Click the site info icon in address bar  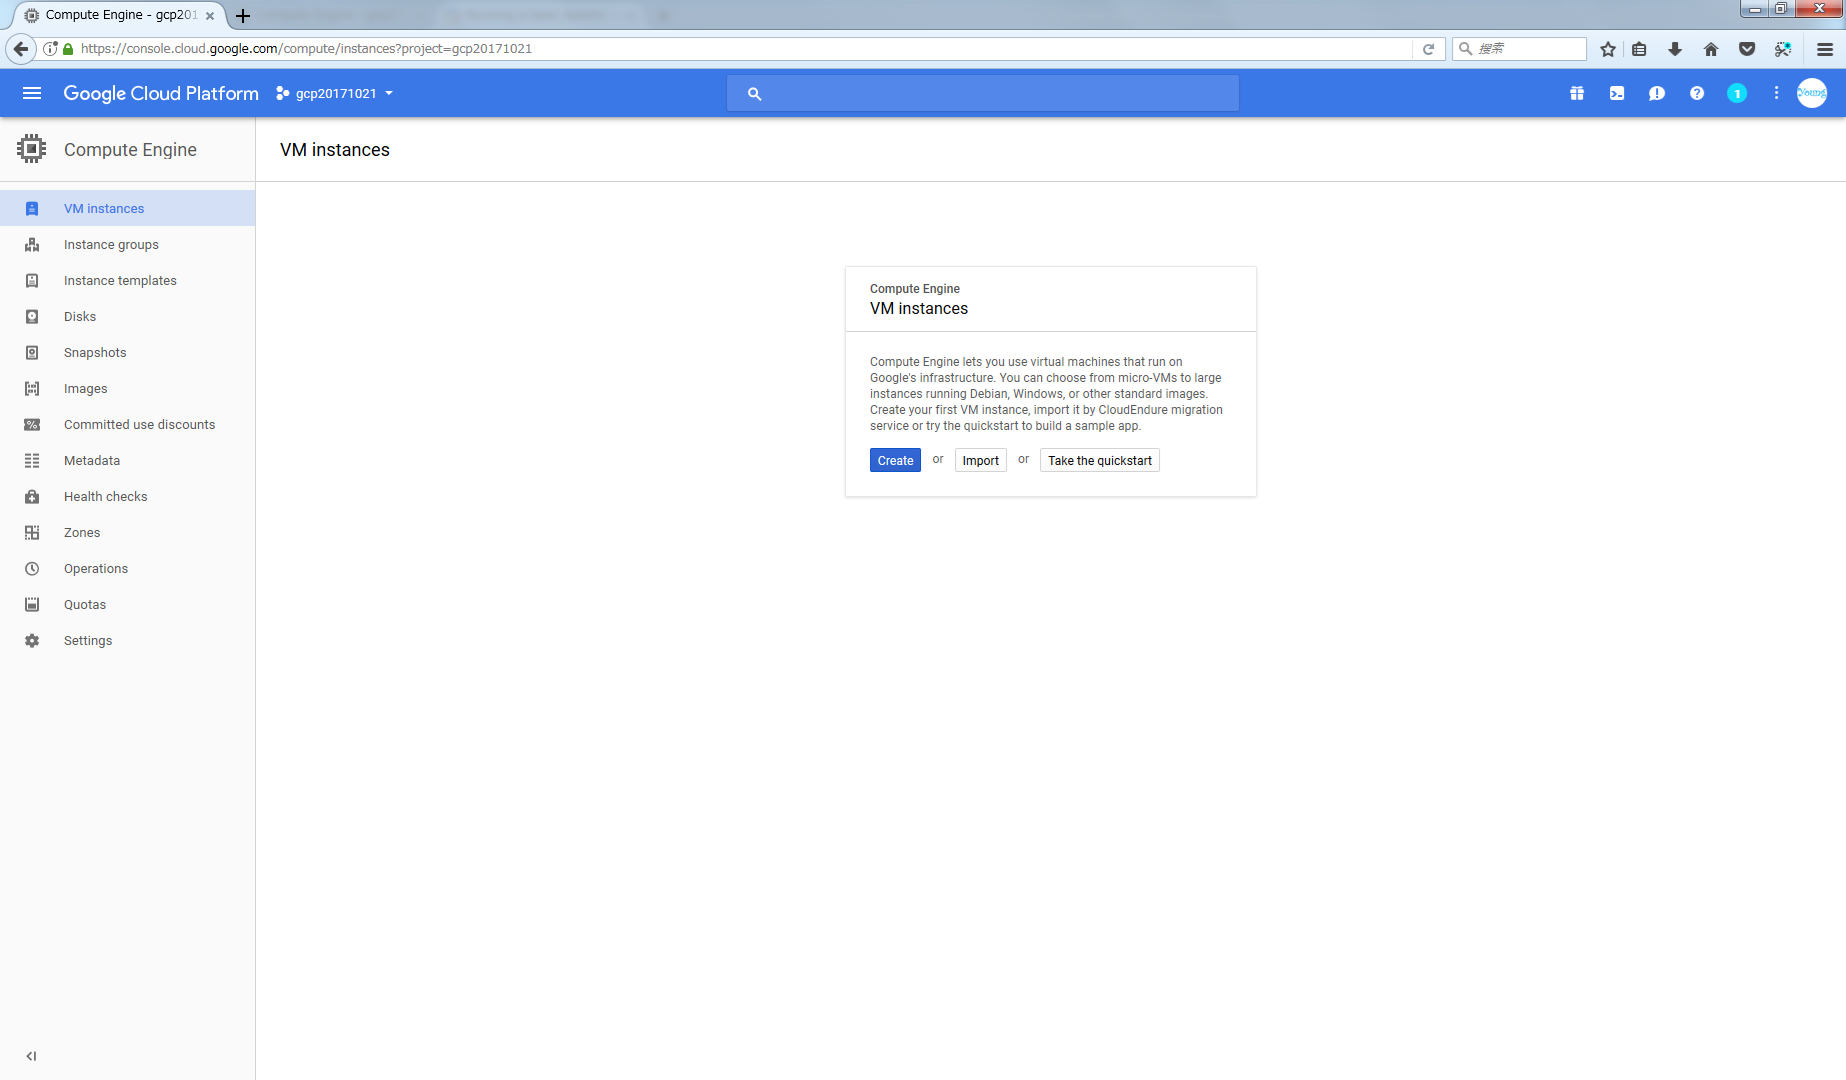coord(50,48)
